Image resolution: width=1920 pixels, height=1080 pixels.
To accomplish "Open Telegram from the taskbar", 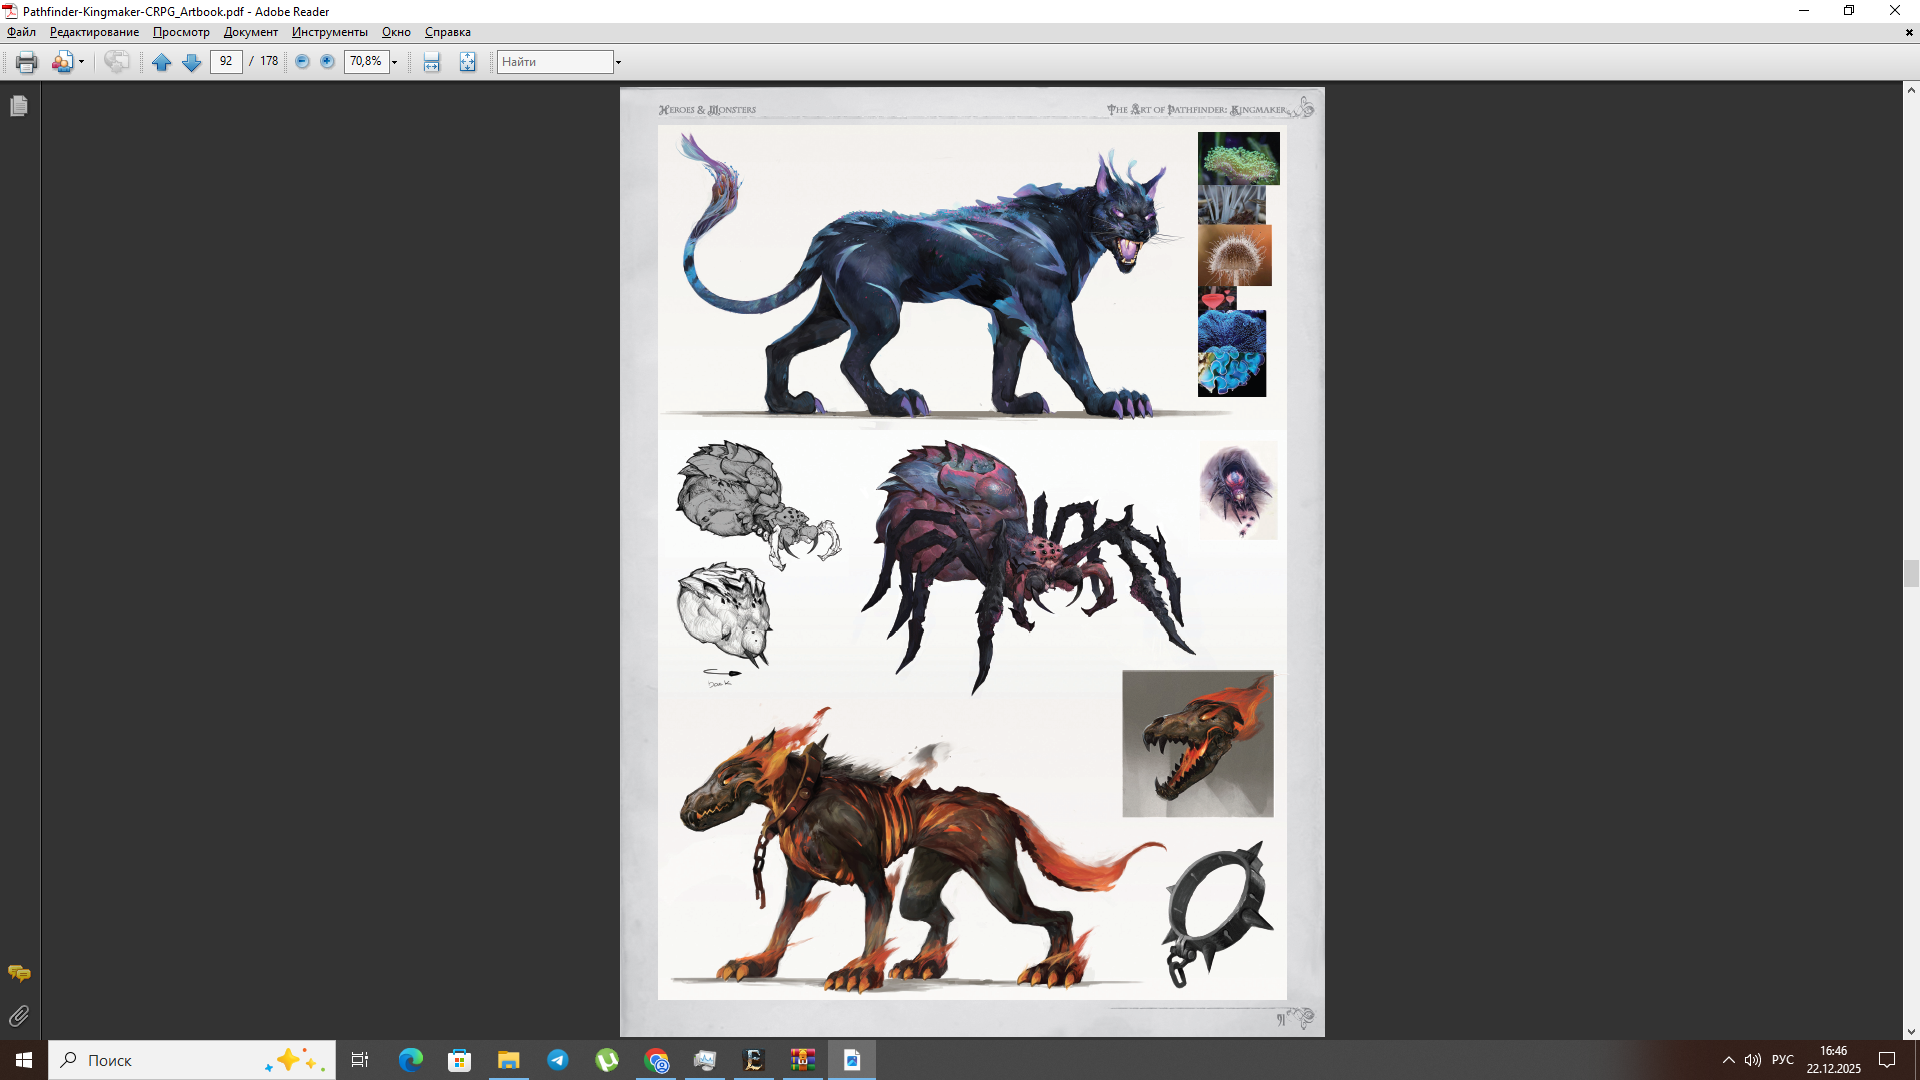I will 558,1060.
